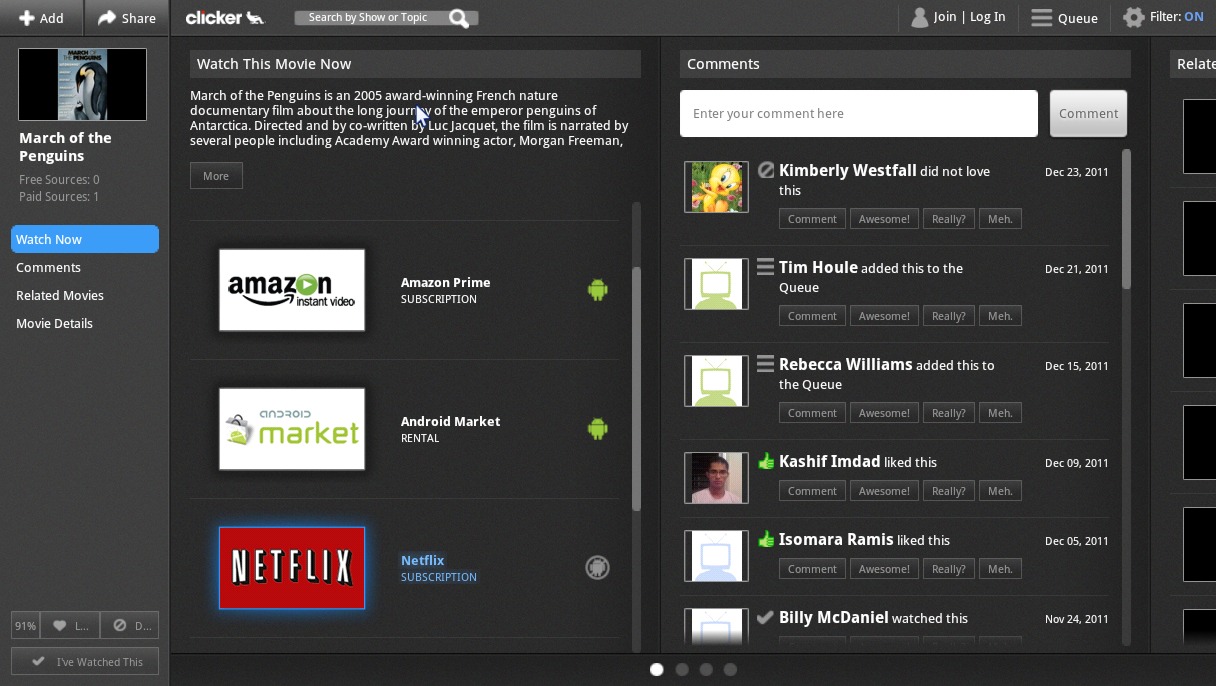Go to the Clicker home logo
Screen dimensions: 1216x686
(x=225, y=17)
